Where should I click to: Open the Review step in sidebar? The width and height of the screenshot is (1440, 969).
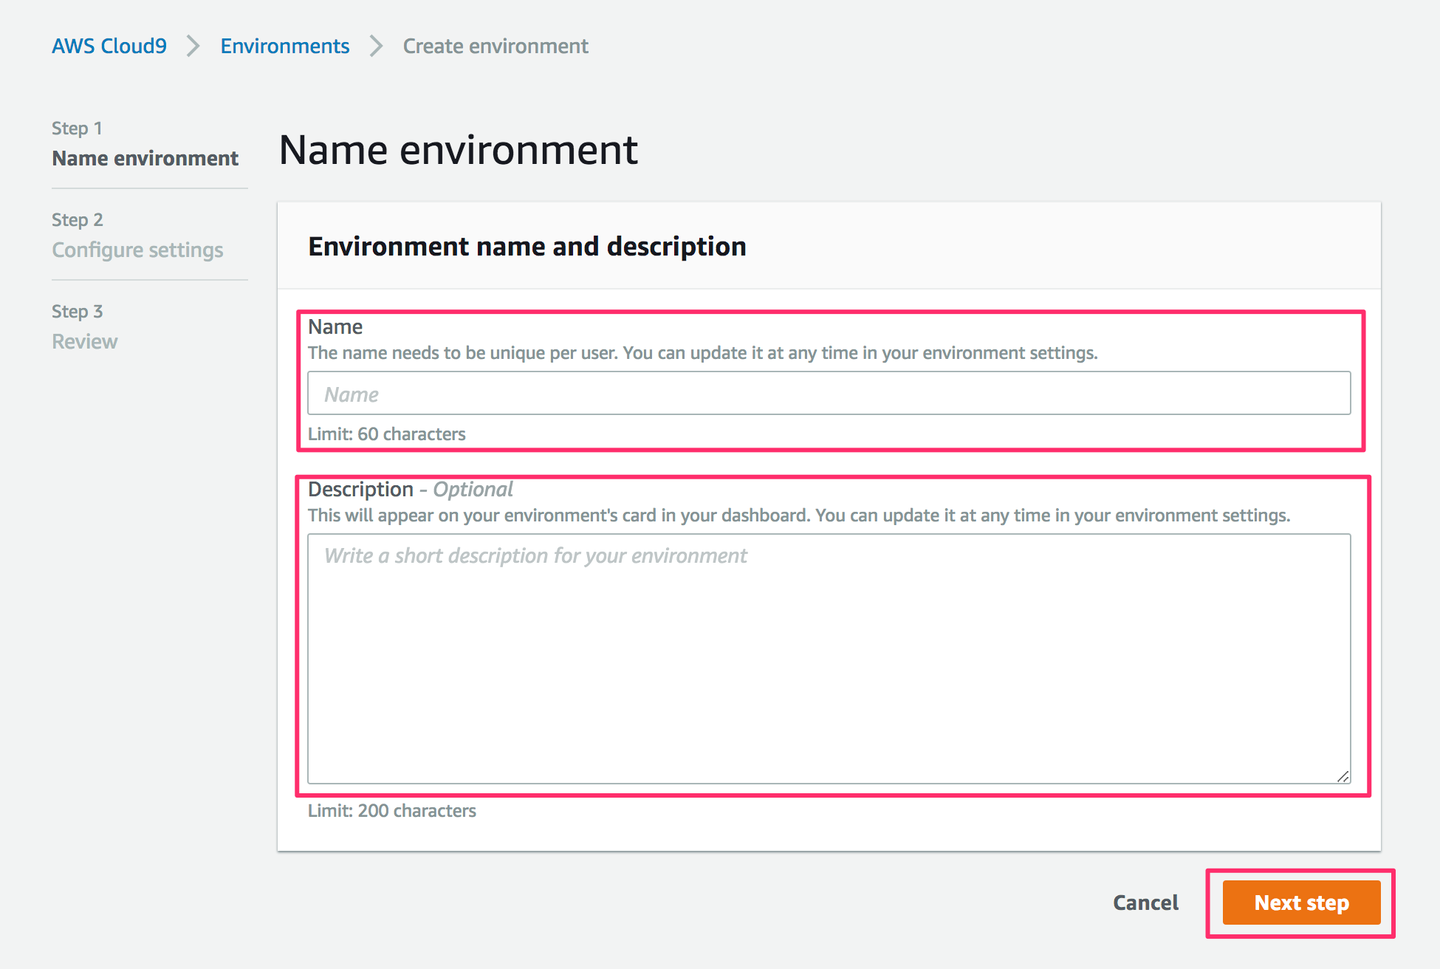(85, 342)
